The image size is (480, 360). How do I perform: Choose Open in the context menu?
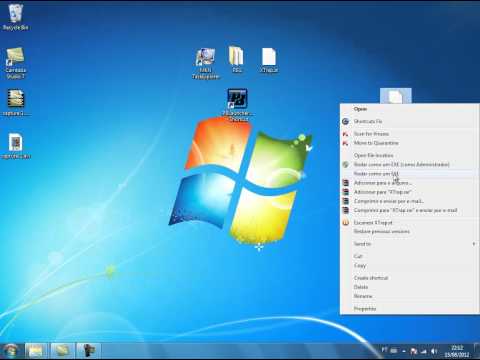pyautogui.click(x=409, y=109)
